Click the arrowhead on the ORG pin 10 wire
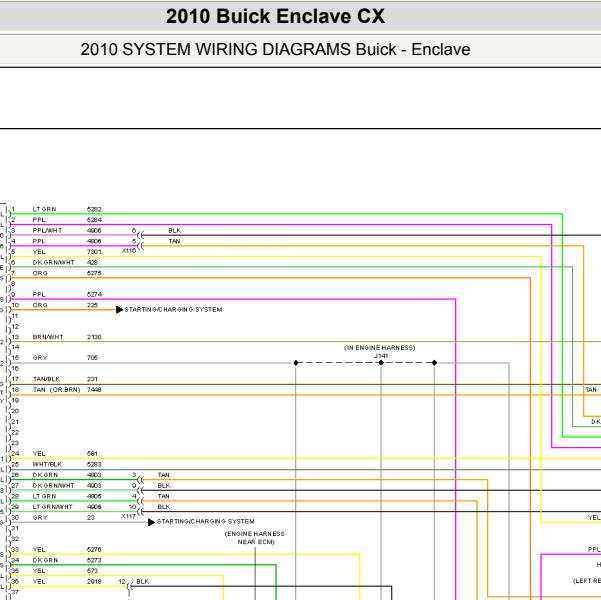This screenshot has height=600, width=601. pyautogui.click(x=119, y=310)
